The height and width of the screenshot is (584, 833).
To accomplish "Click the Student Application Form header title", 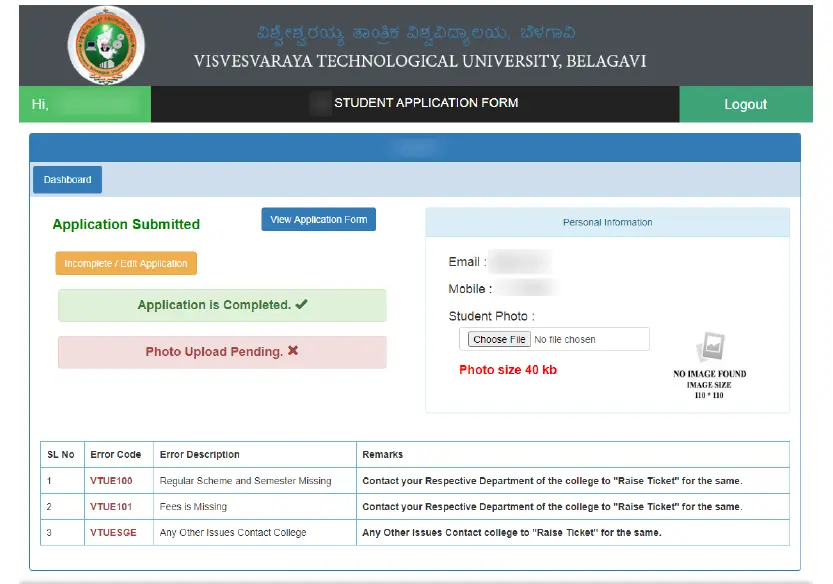I will coord(426,103).
